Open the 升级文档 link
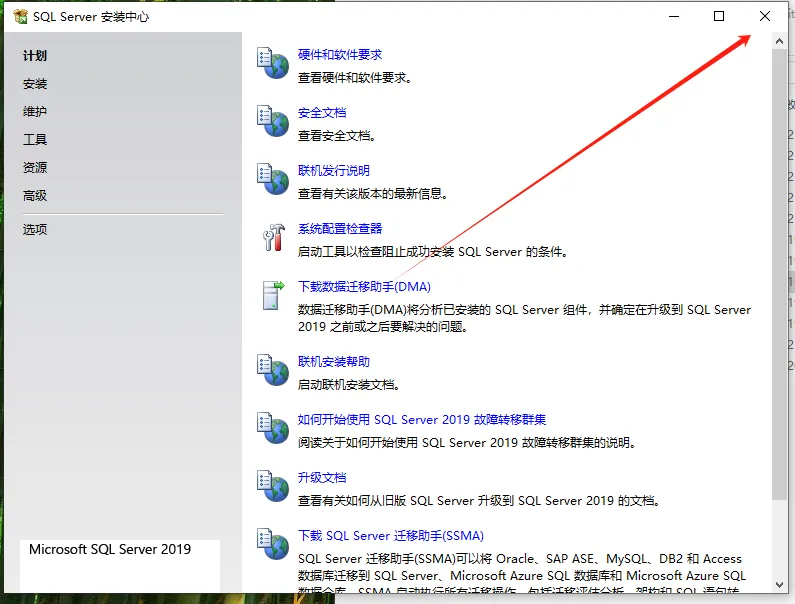795x604 pixels. (322, 478)
